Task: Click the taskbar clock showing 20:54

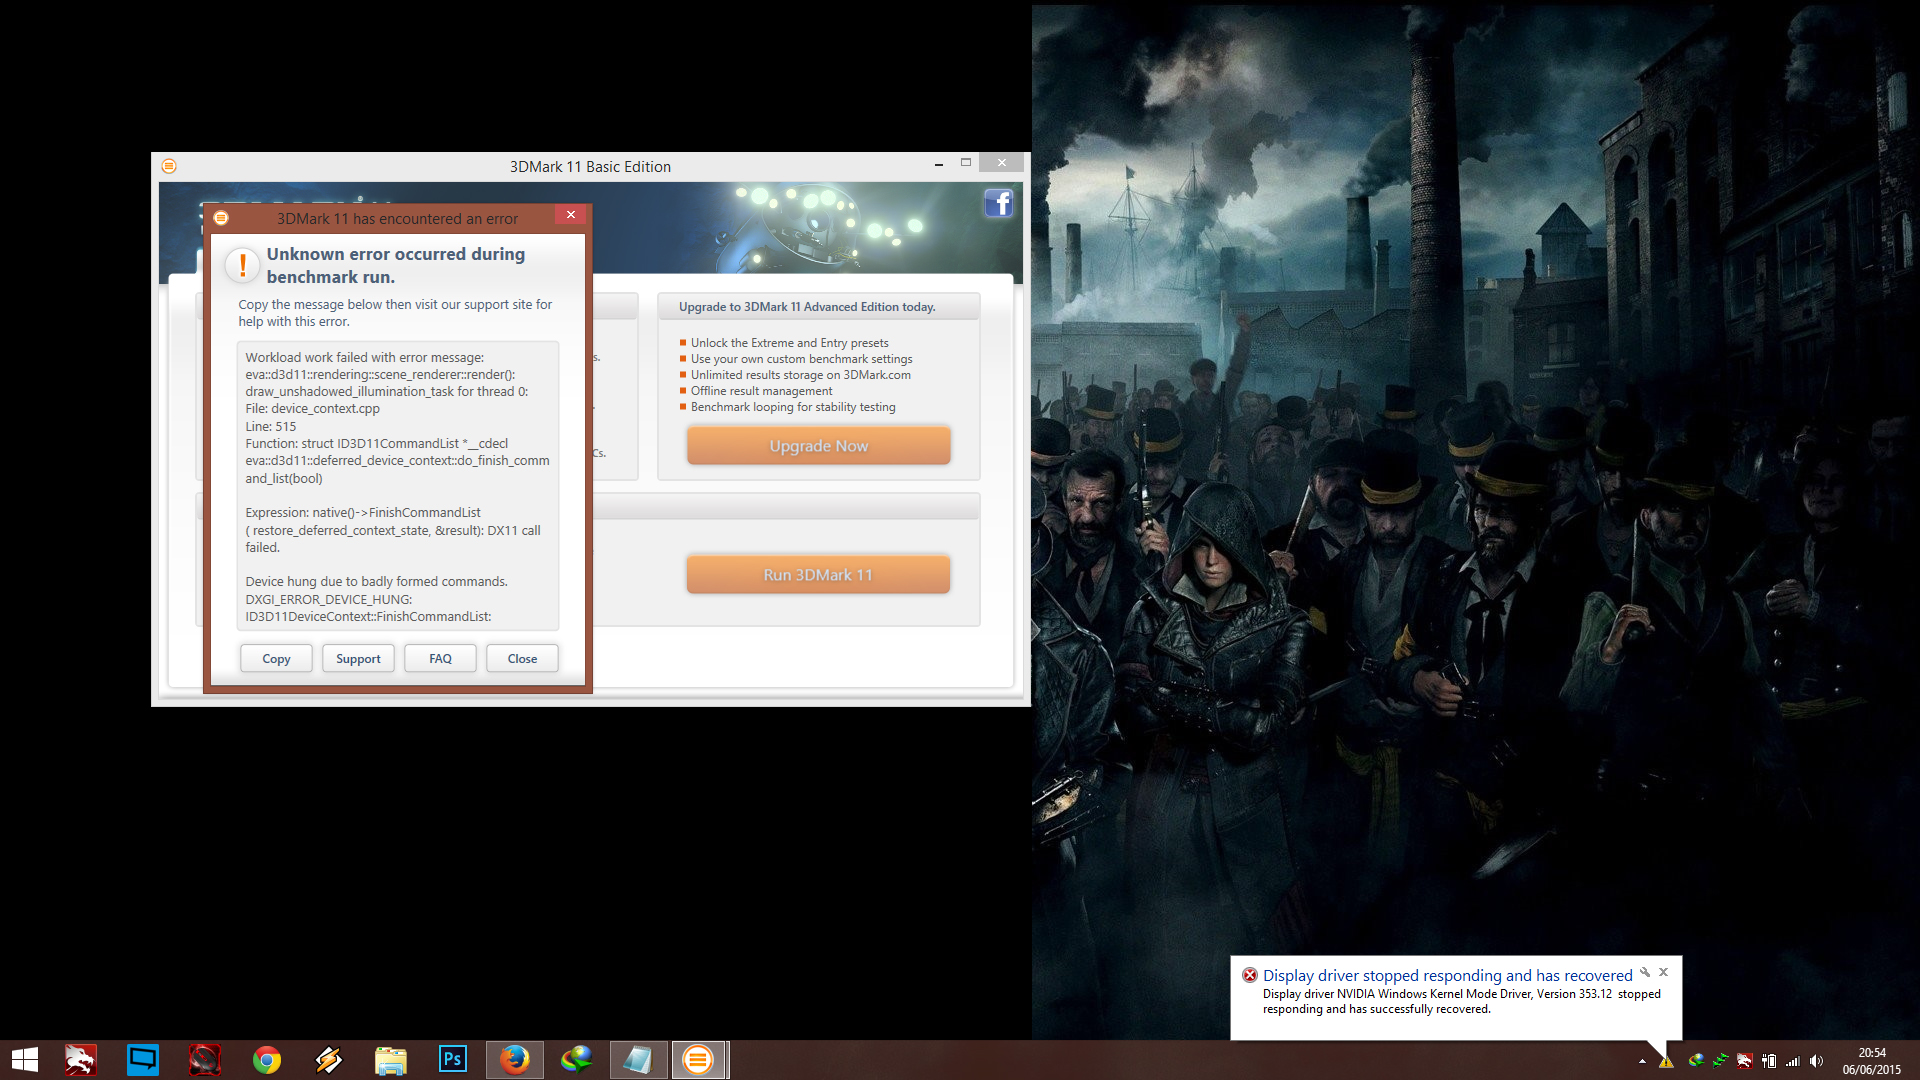Action: 1871,1060
